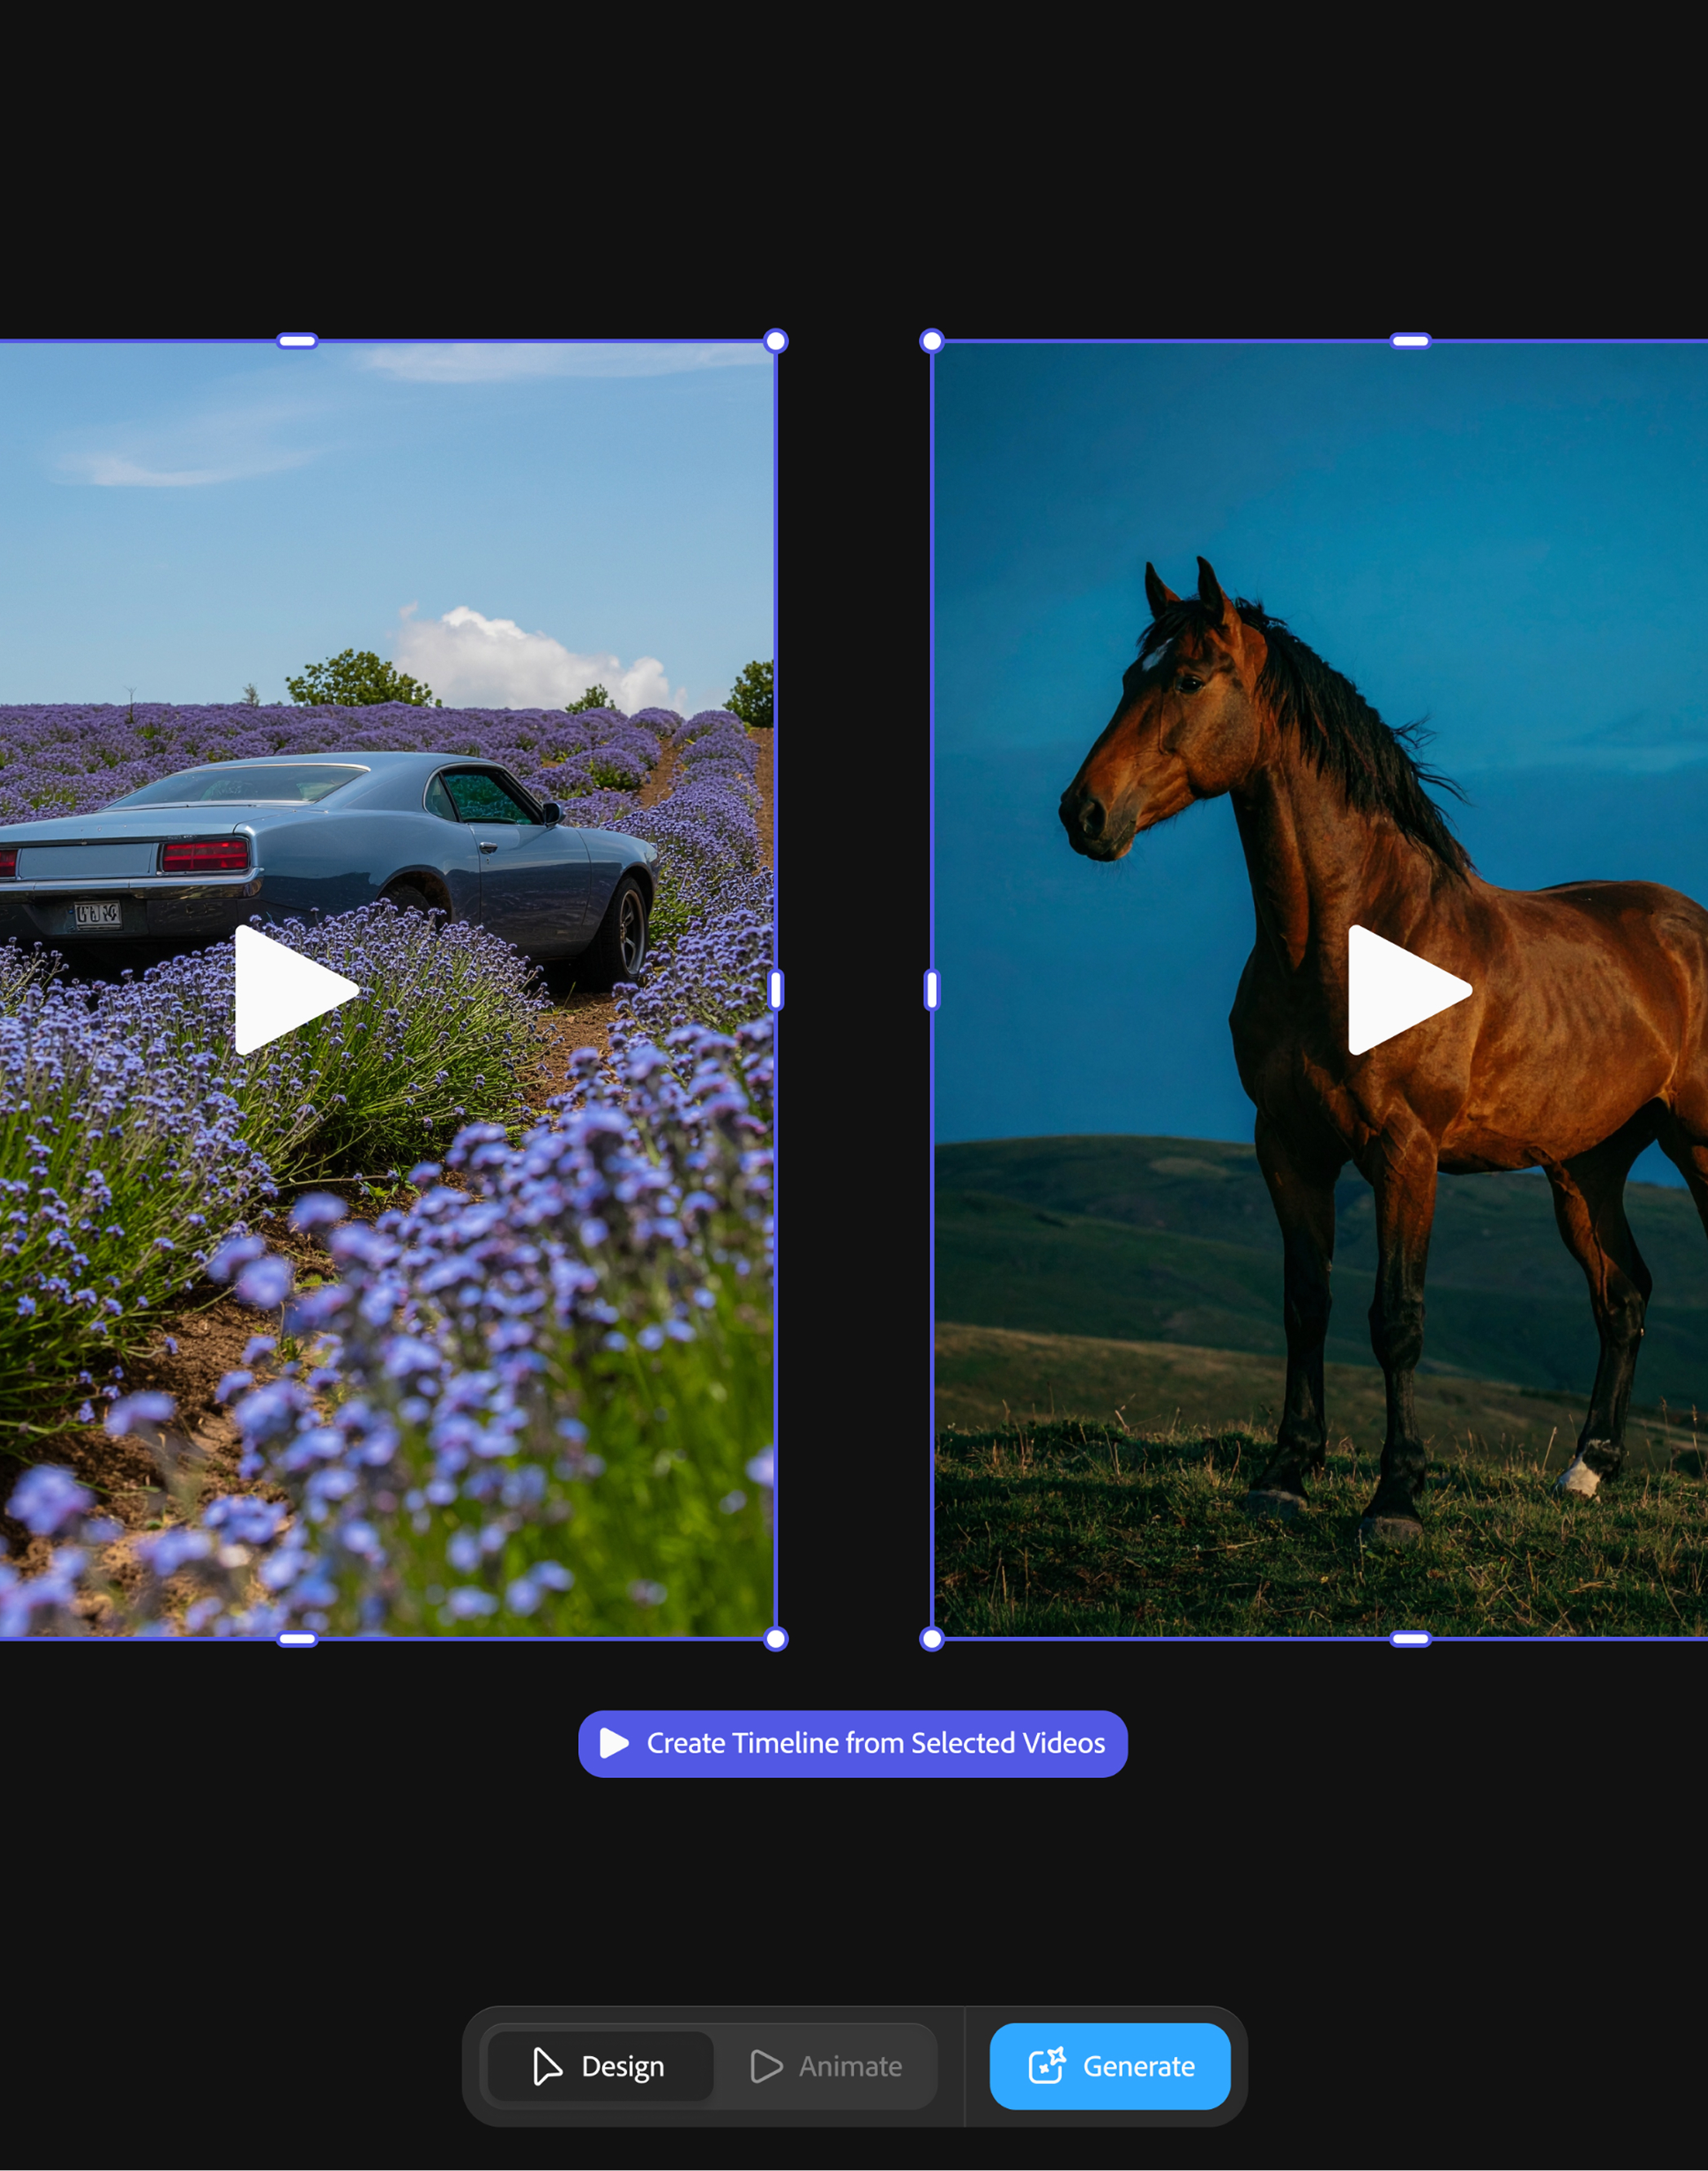
Task: Click right edge handle of car video
Action: tap(776, 990)
